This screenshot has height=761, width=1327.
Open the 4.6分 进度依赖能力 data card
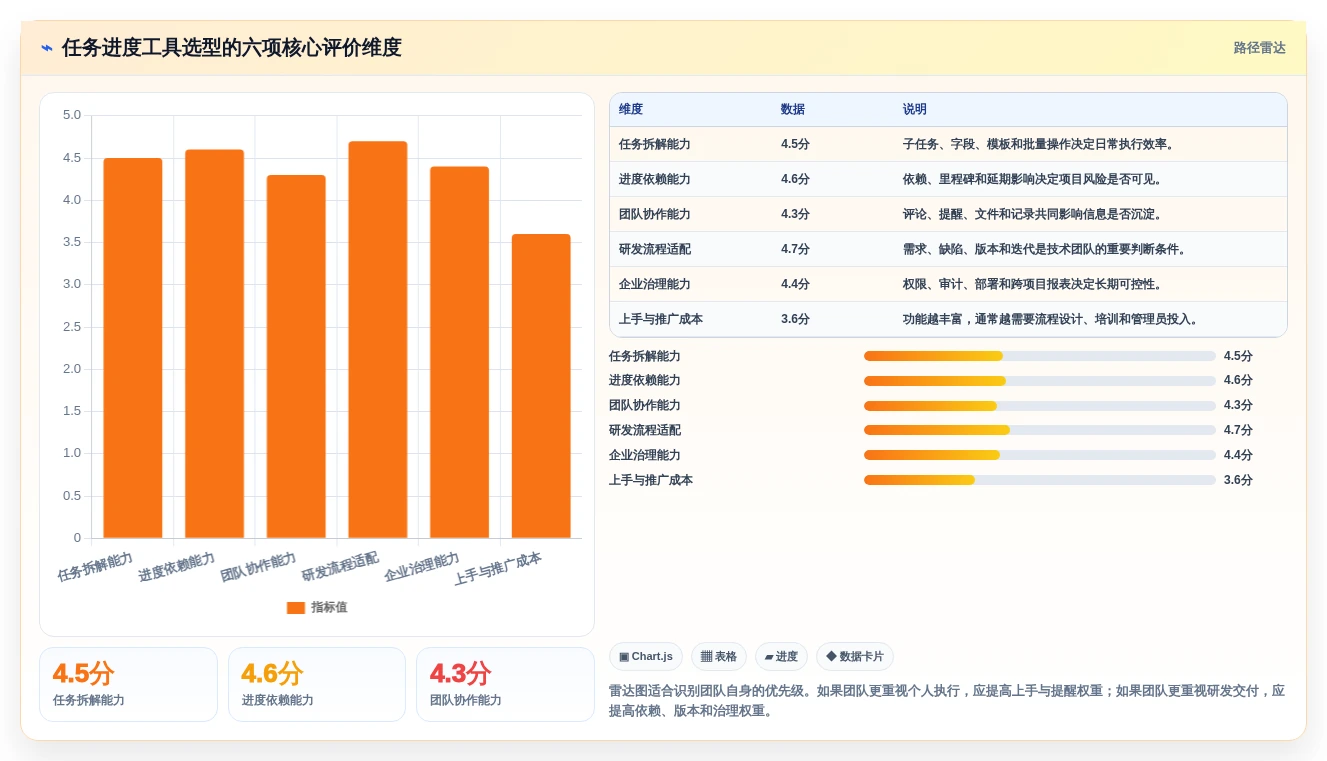pos(317,684)
